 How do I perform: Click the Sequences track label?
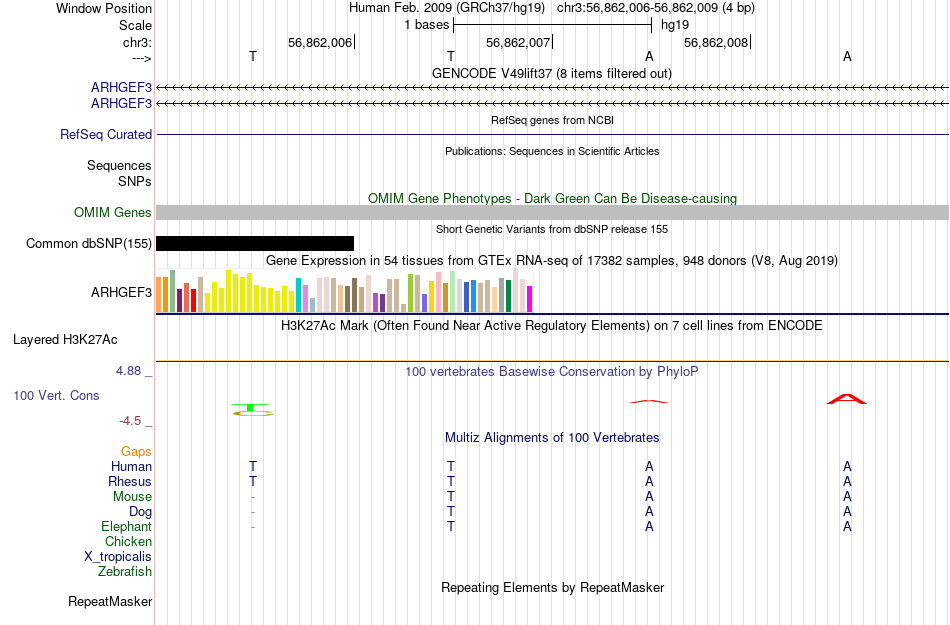[x=119, y=165]
